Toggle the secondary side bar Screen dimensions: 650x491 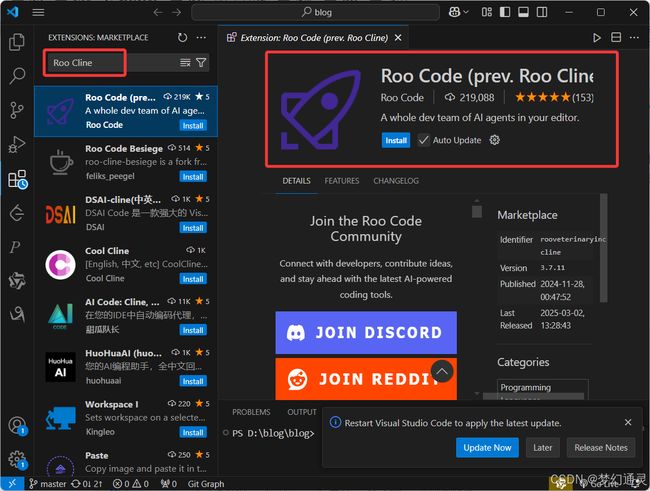[542, 12]
